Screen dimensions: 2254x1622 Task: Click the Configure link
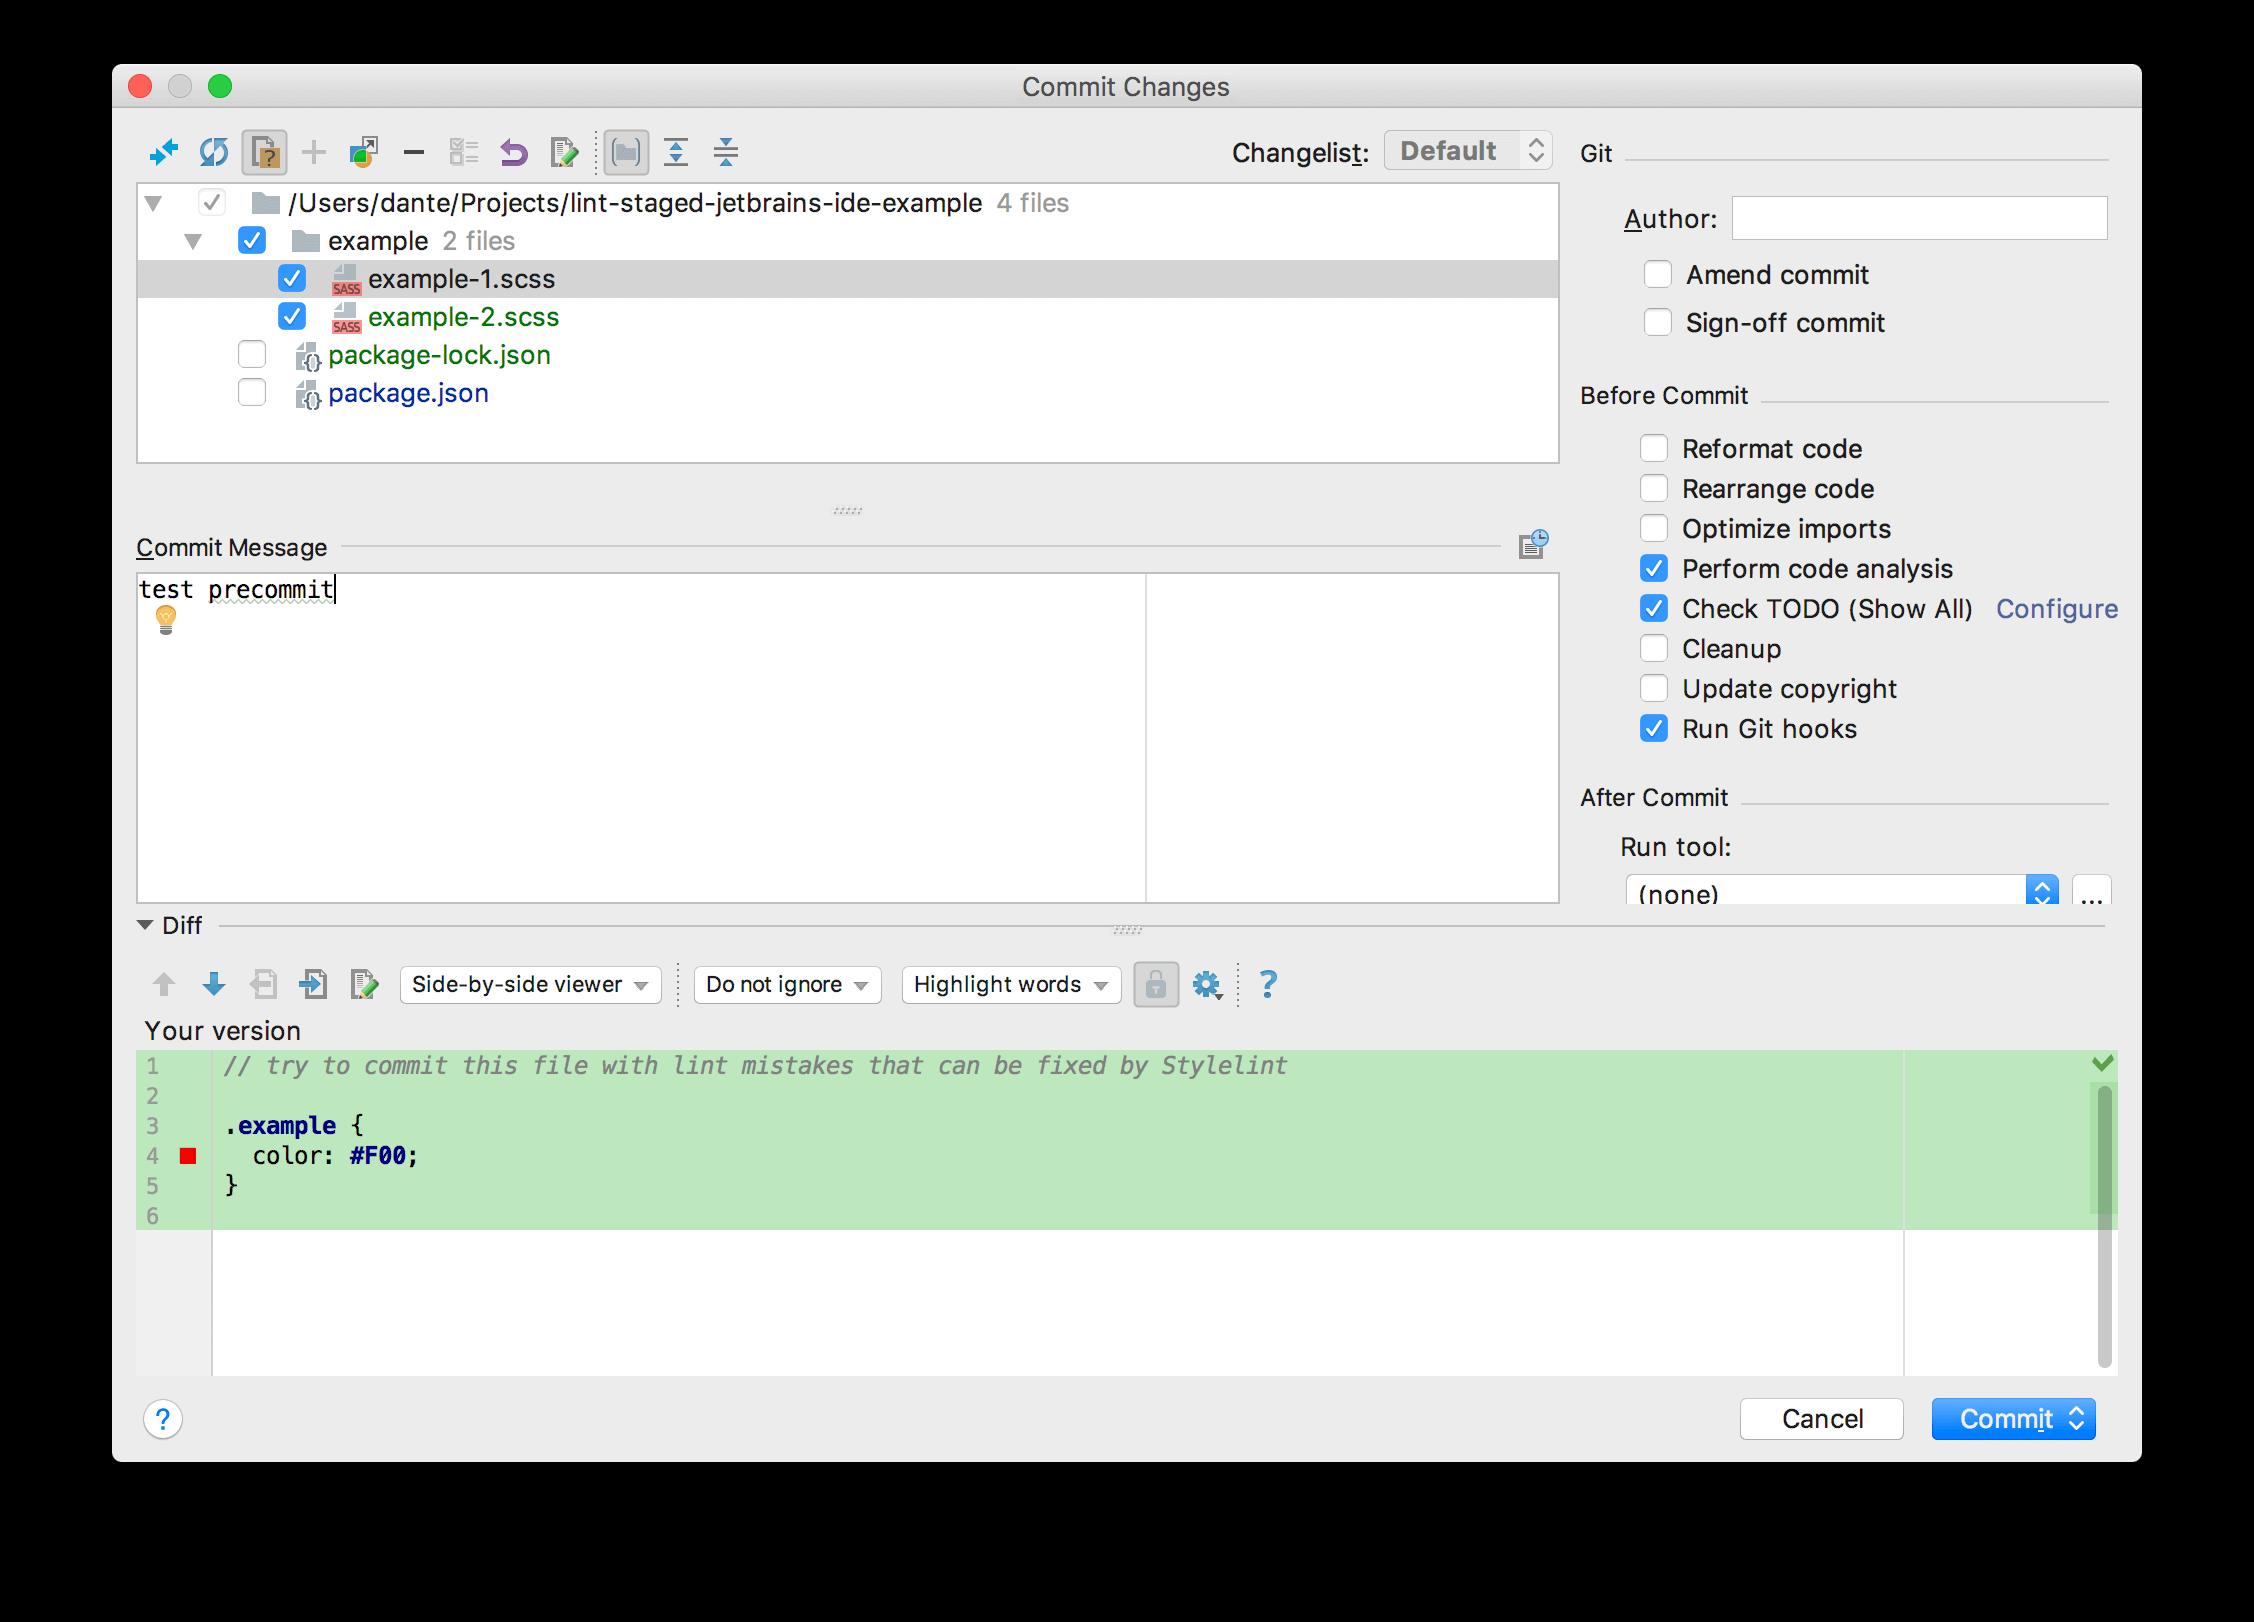pos(2056,609)
